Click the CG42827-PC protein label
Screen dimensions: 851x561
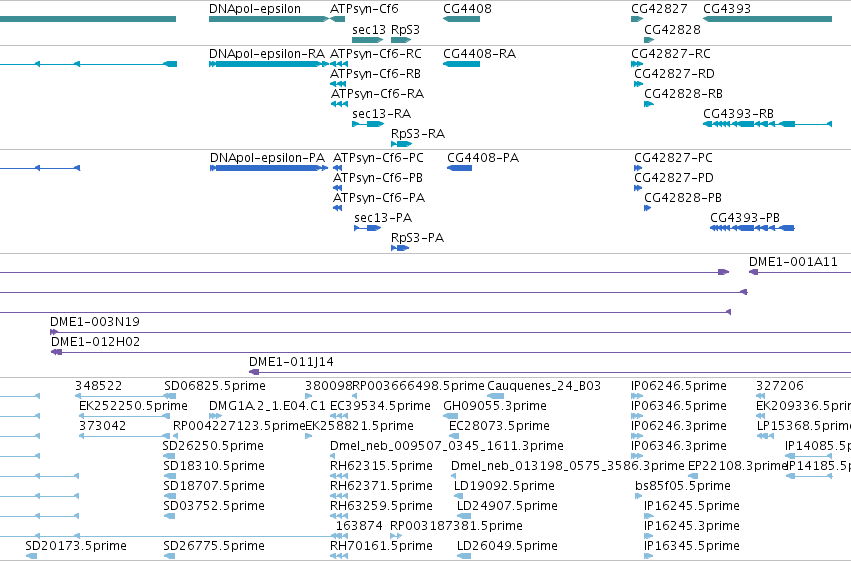673,158
